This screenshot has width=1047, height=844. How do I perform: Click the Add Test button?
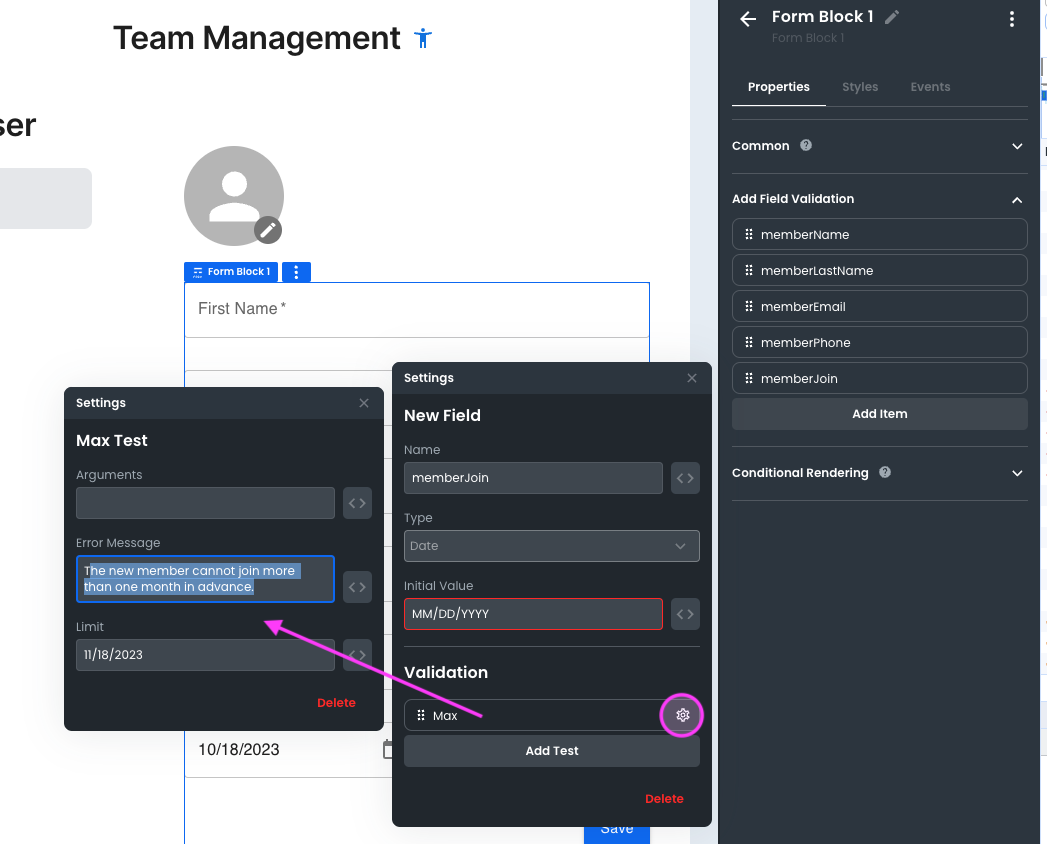coord(551,751)
